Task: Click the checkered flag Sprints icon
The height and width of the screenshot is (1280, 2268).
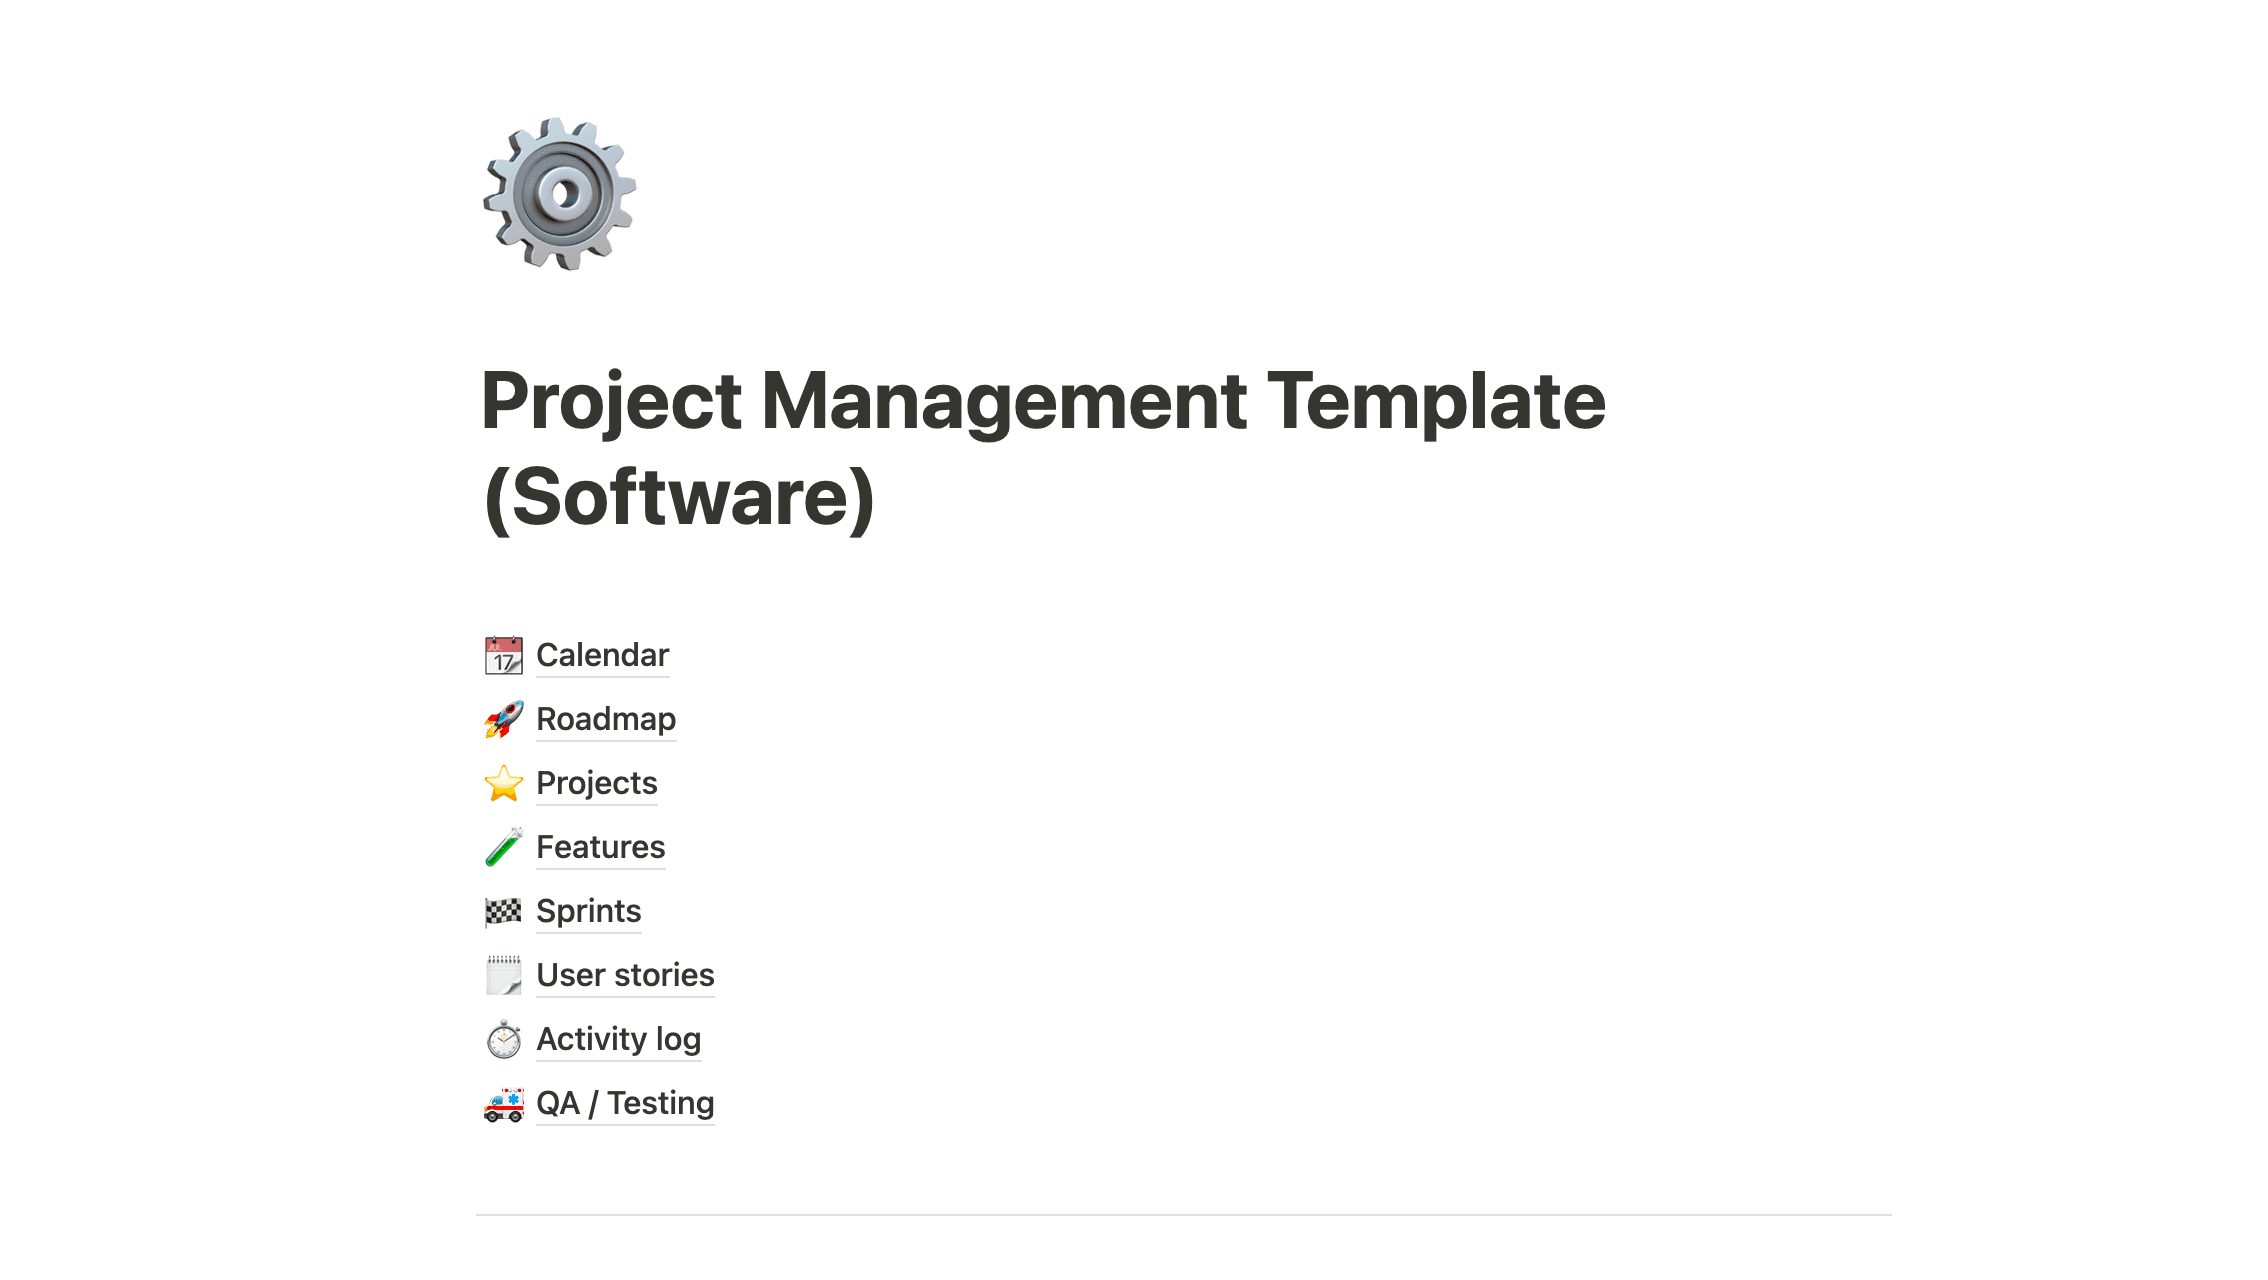Action: (504, 911)
